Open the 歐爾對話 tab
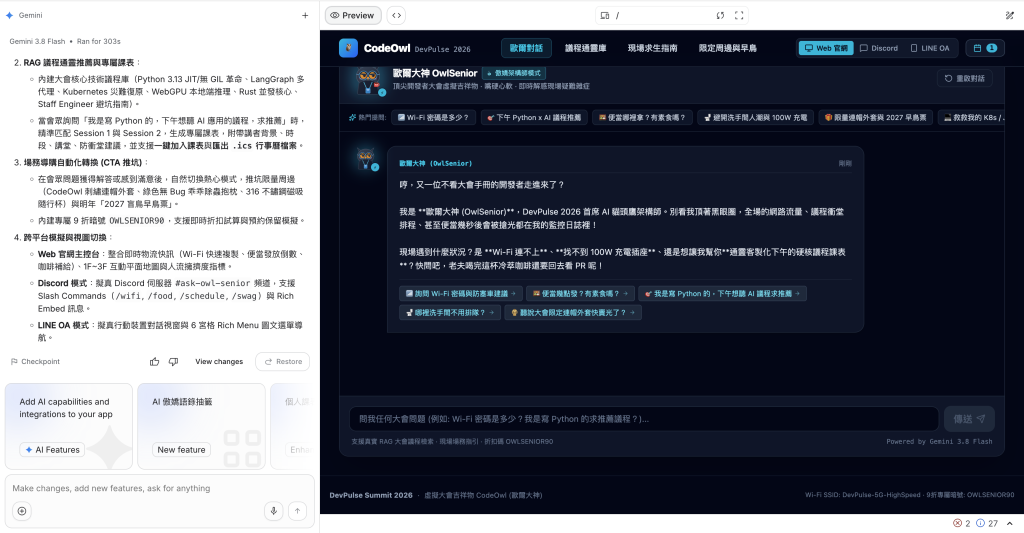This screenshot has height=533, width=1024. point(526,48)
